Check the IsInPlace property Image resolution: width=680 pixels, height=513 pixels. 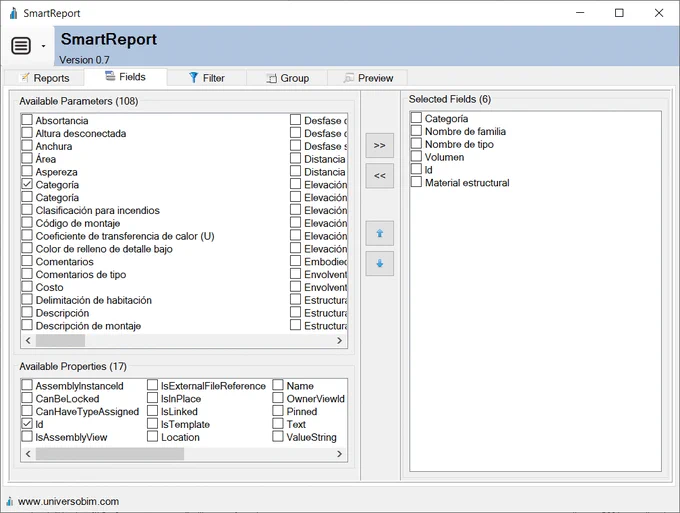[152, 398]
